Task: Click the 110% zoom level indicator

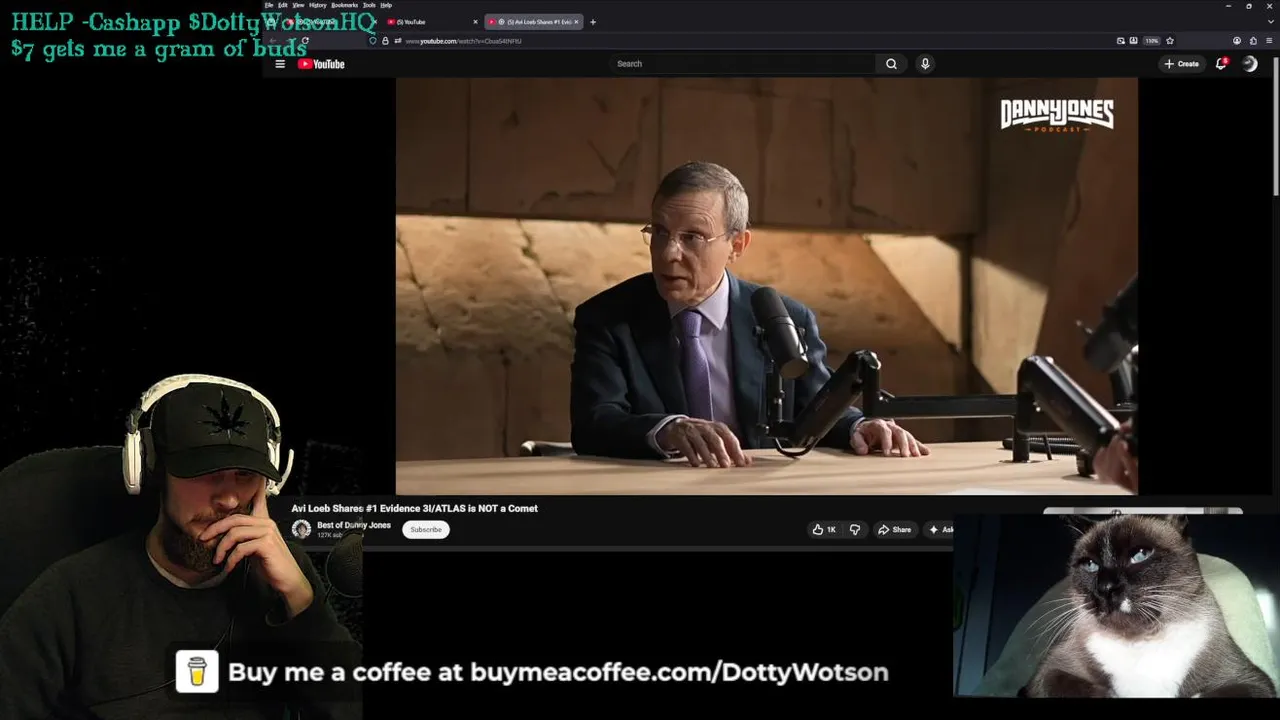Action: tap(1152, 41)
